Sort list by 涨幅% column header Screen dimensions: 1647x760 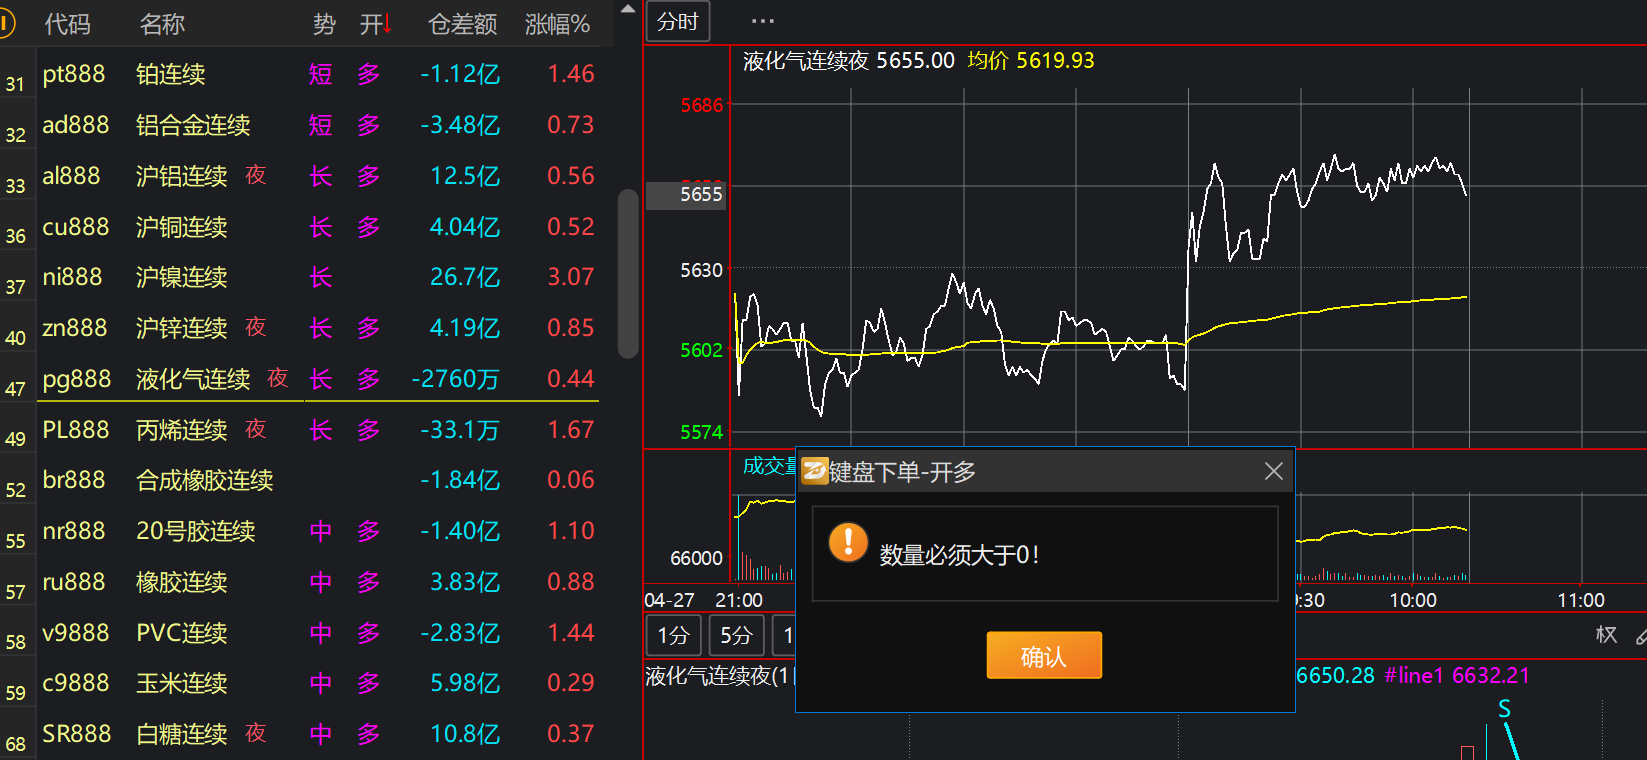click(x=557, y=24)
